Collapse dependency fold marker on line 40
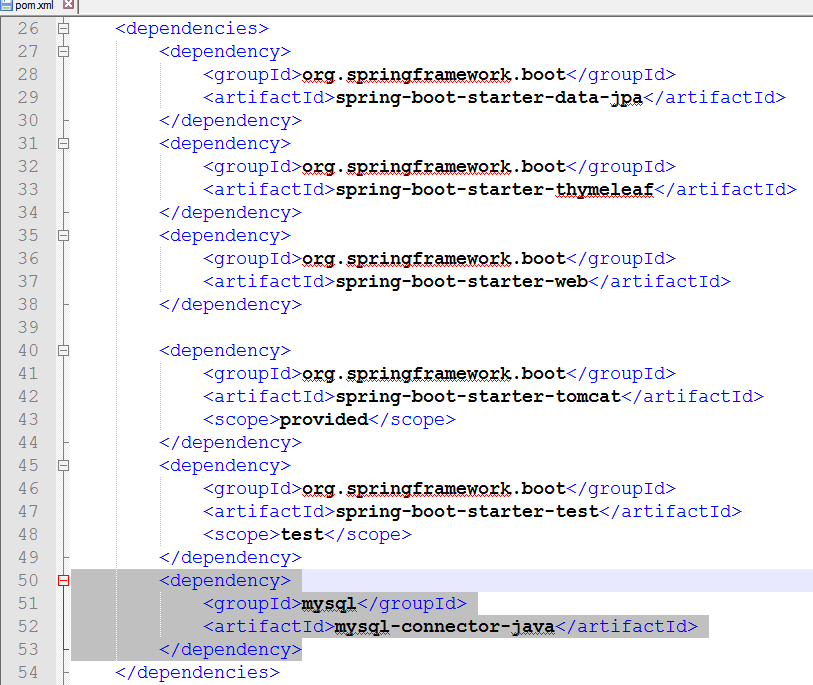 click(x=63, y=351)
